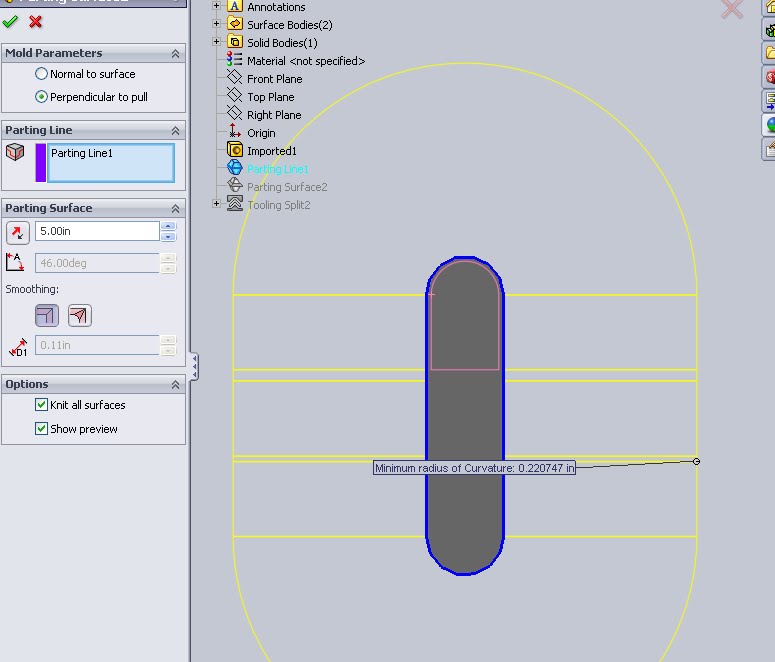Click the Material icon
775x662 pixels.
[x=234, y=59]
